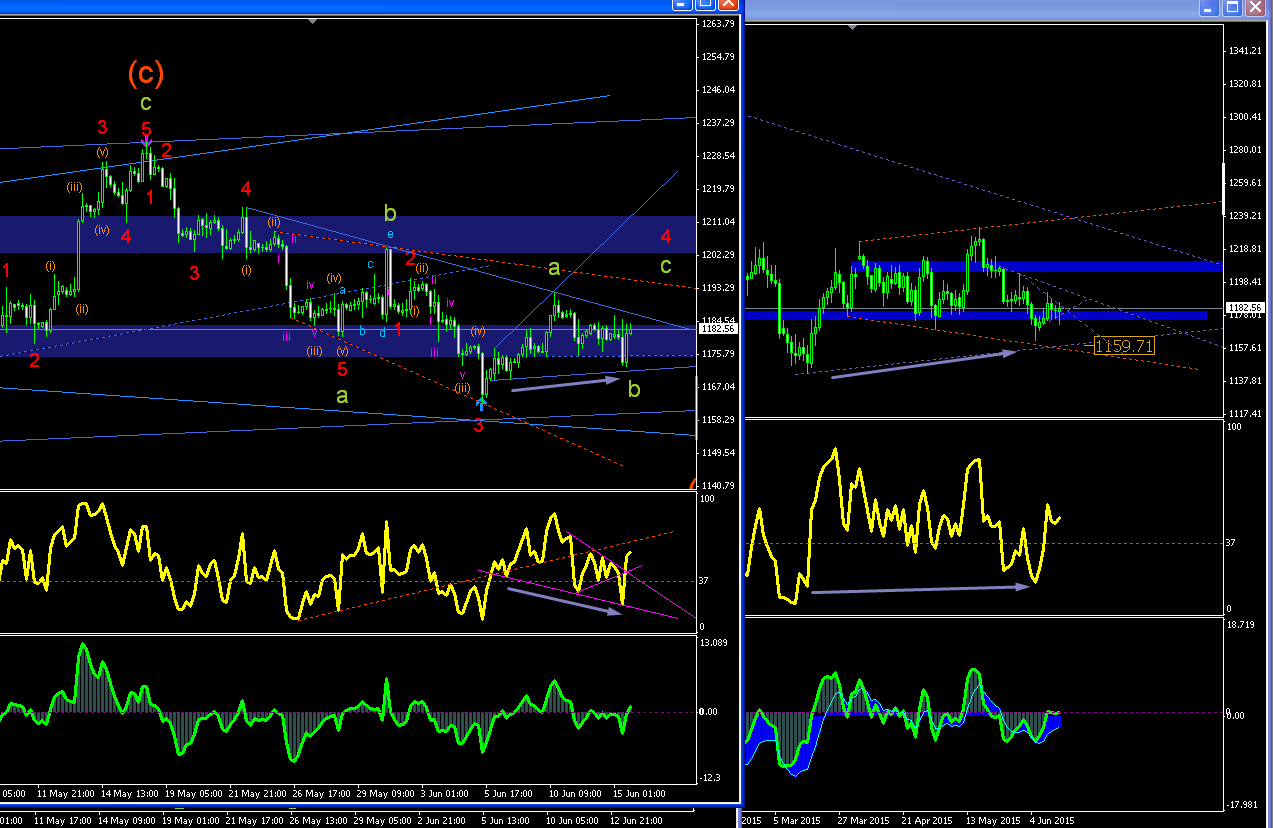Minimize the right chart window
1273x828 pixels.
click(x=1211, y=7)
